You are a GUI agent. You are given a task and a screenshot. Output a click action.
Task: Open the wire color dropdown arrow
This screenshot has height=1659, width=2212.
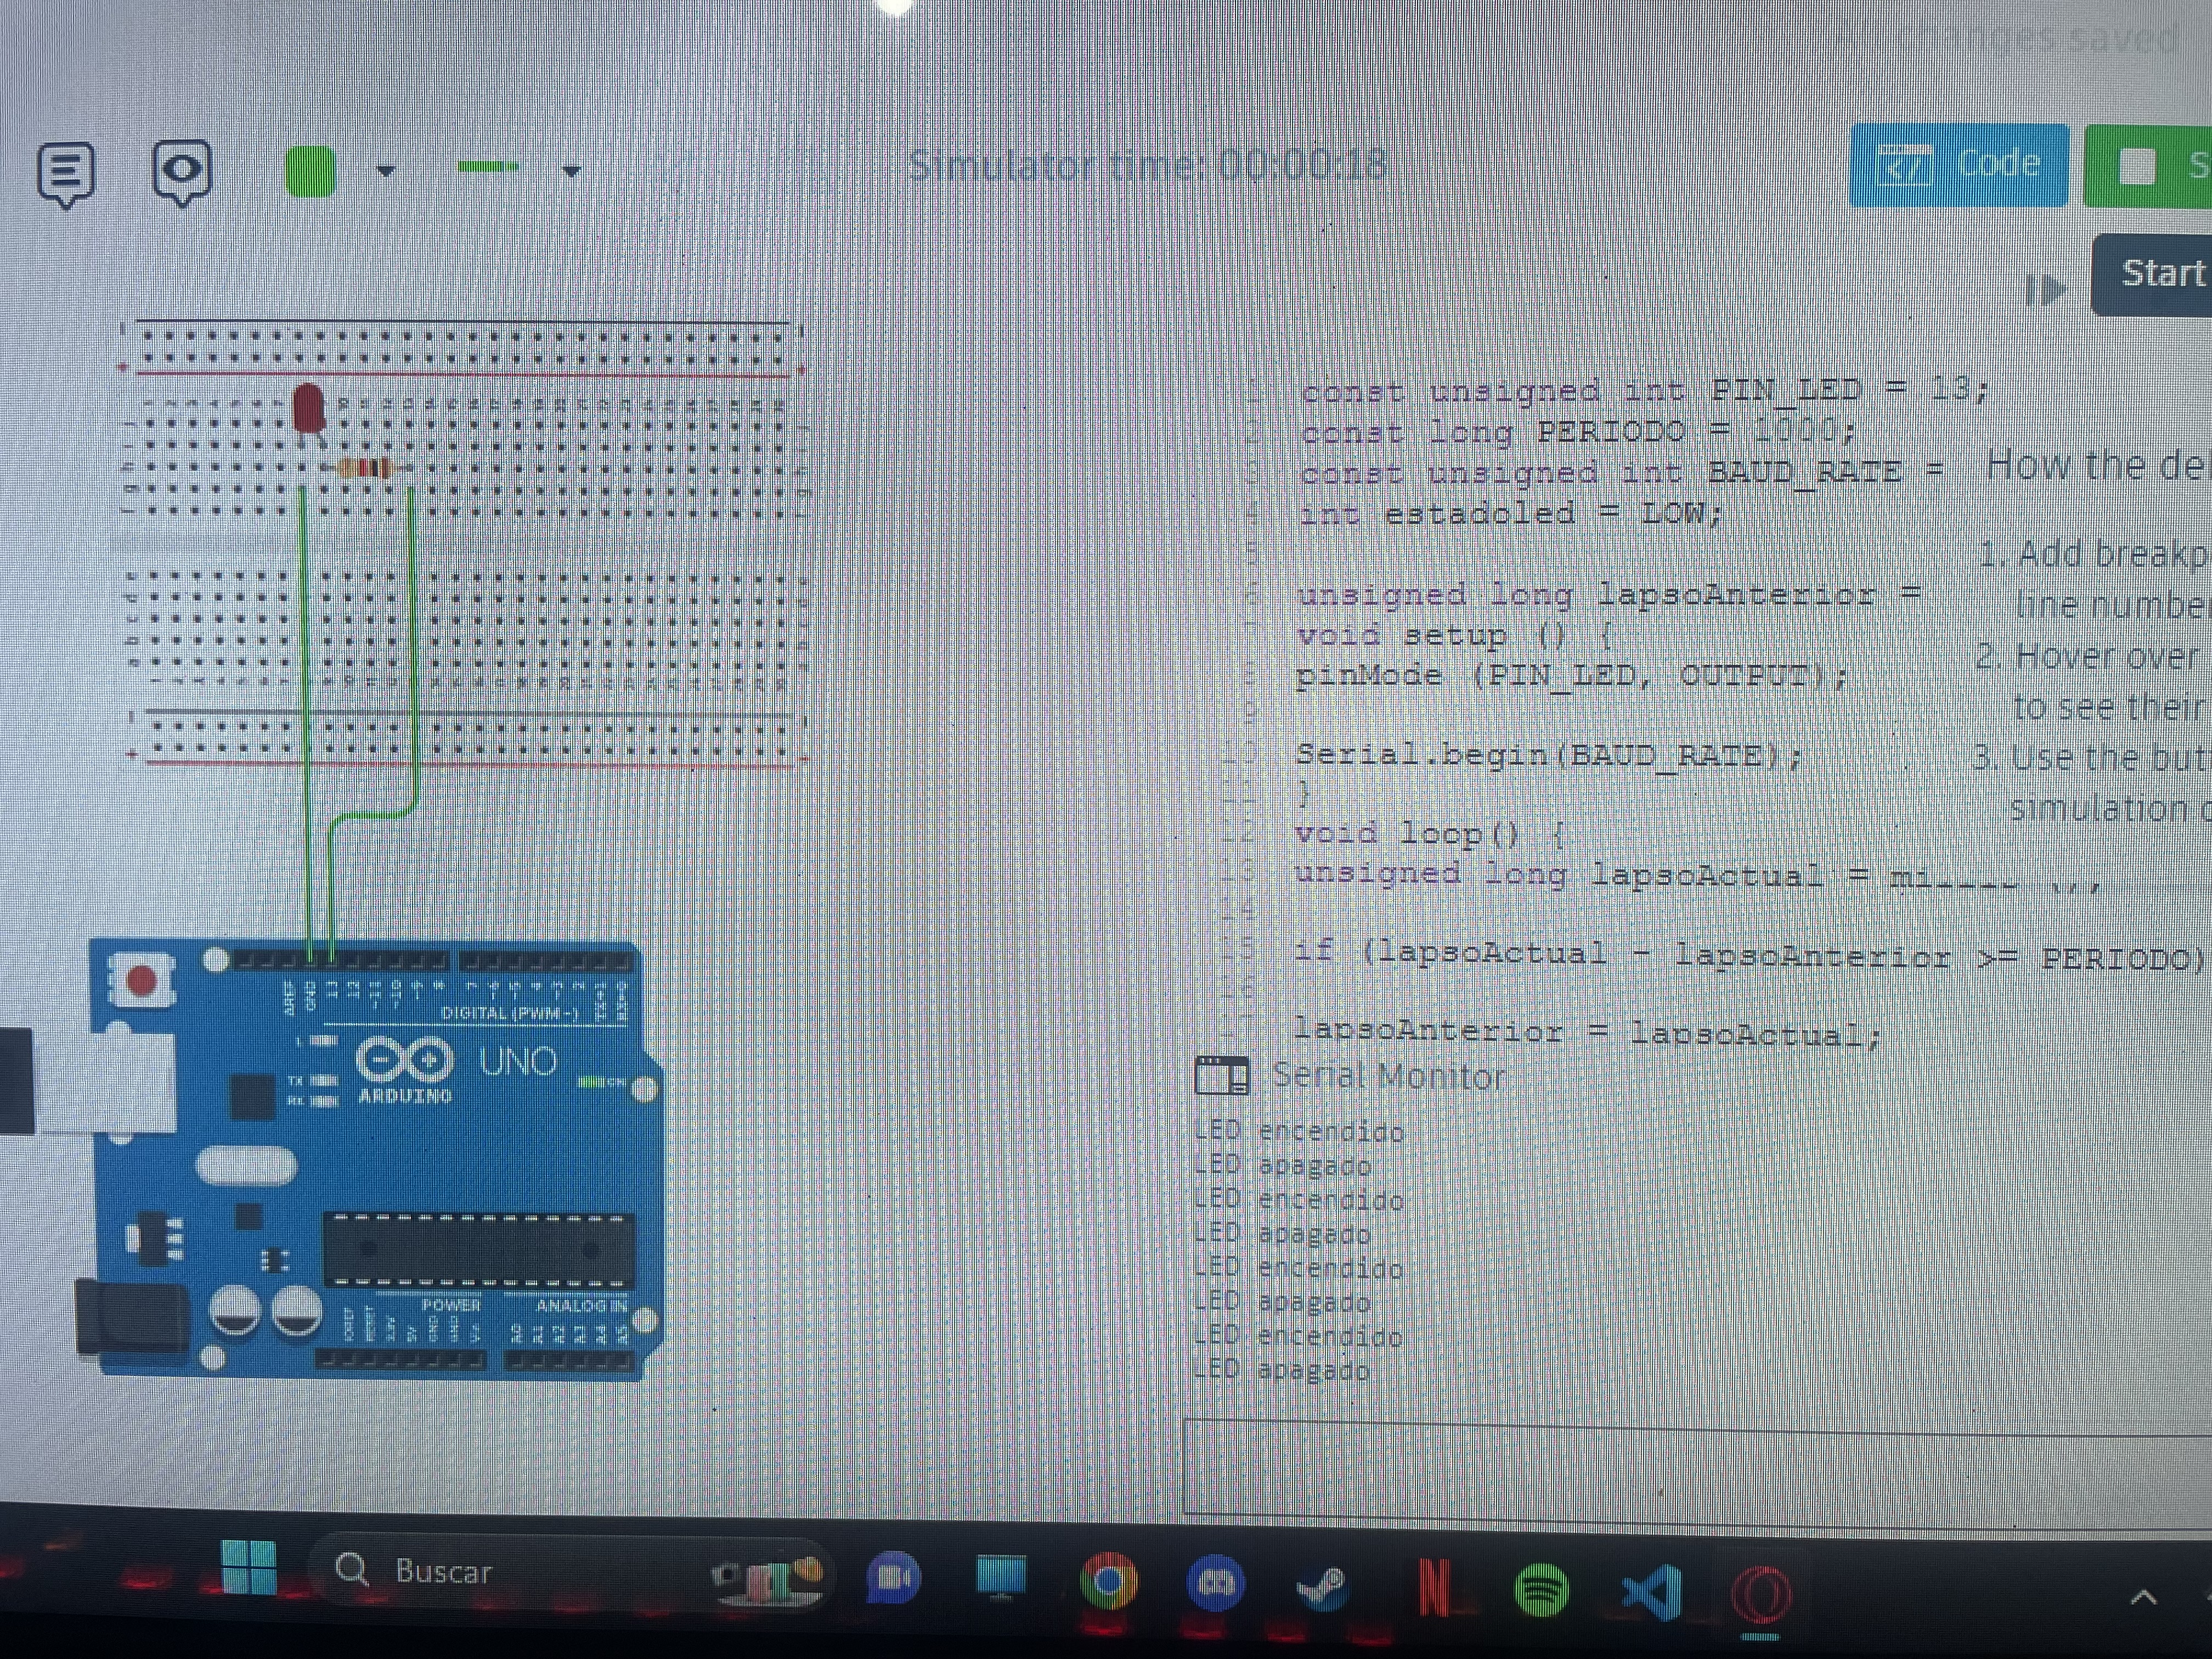click(386, 171)
